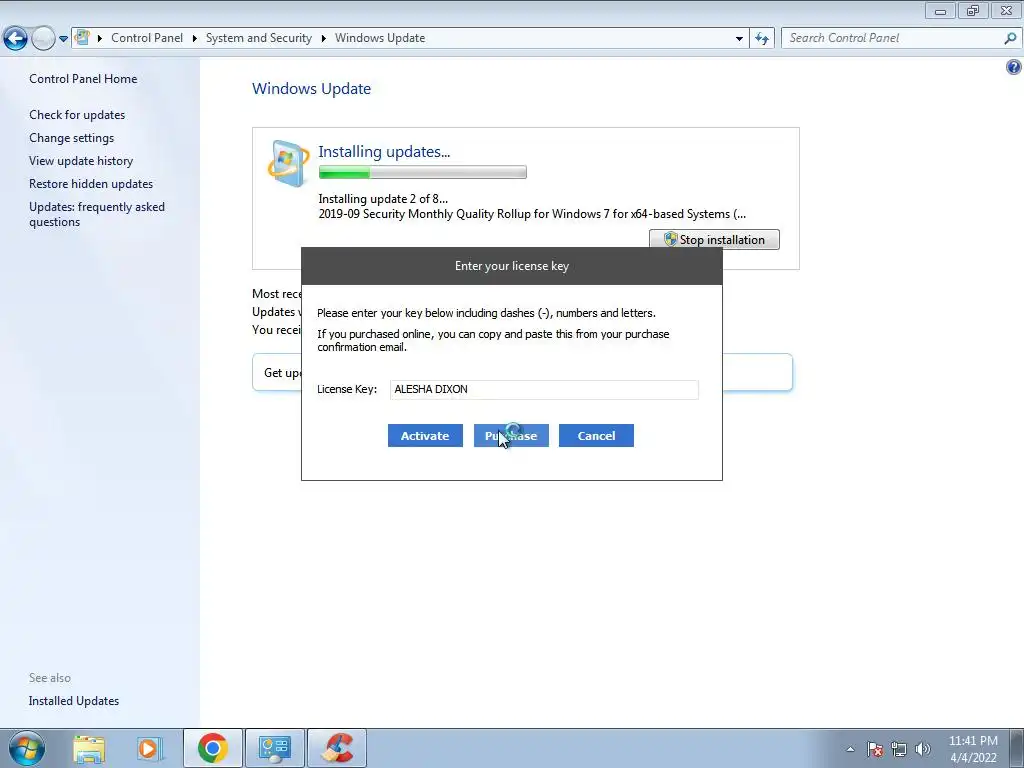Expand the arrow after Control Panel breadcrumb
This screenshot has width=1024, height=768.
[x=195, y=38]
